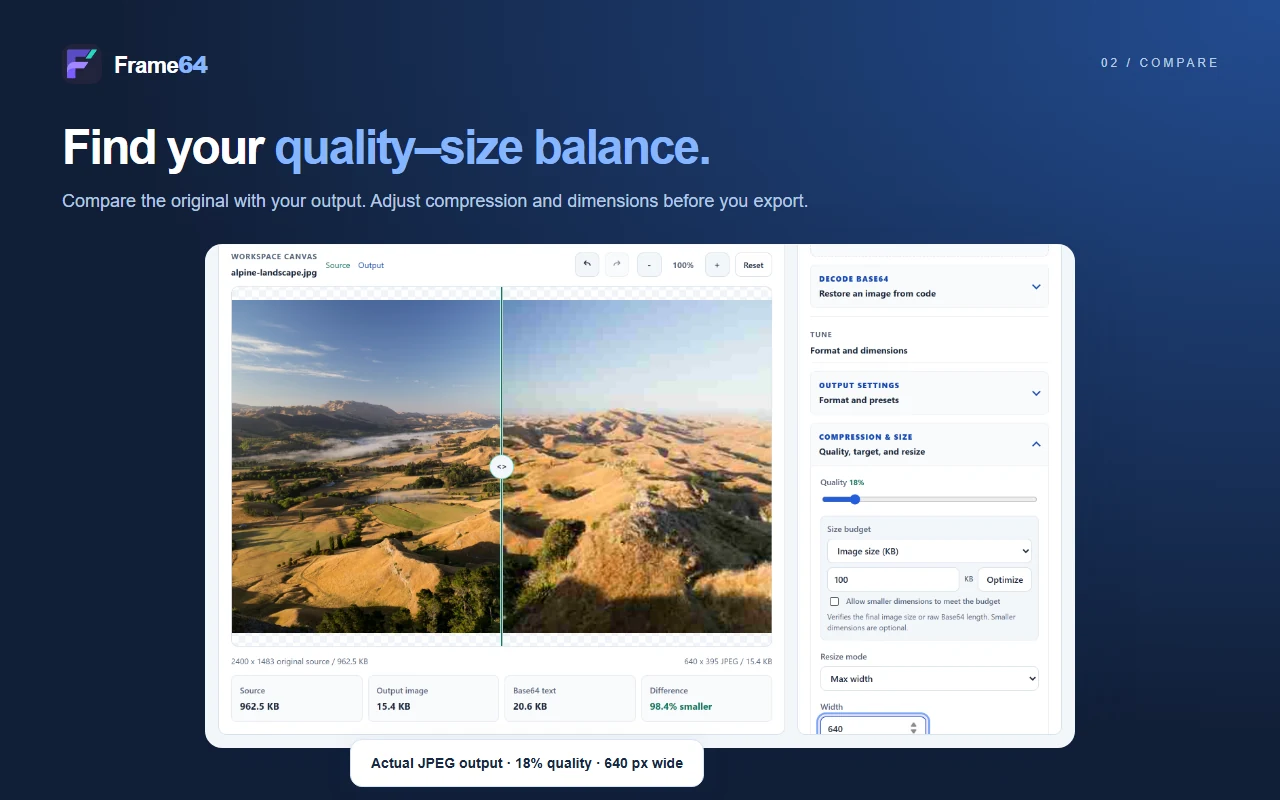The image size is (1280, 800).
Task: Click the size budget field showing 100
Action: (893, 579)
